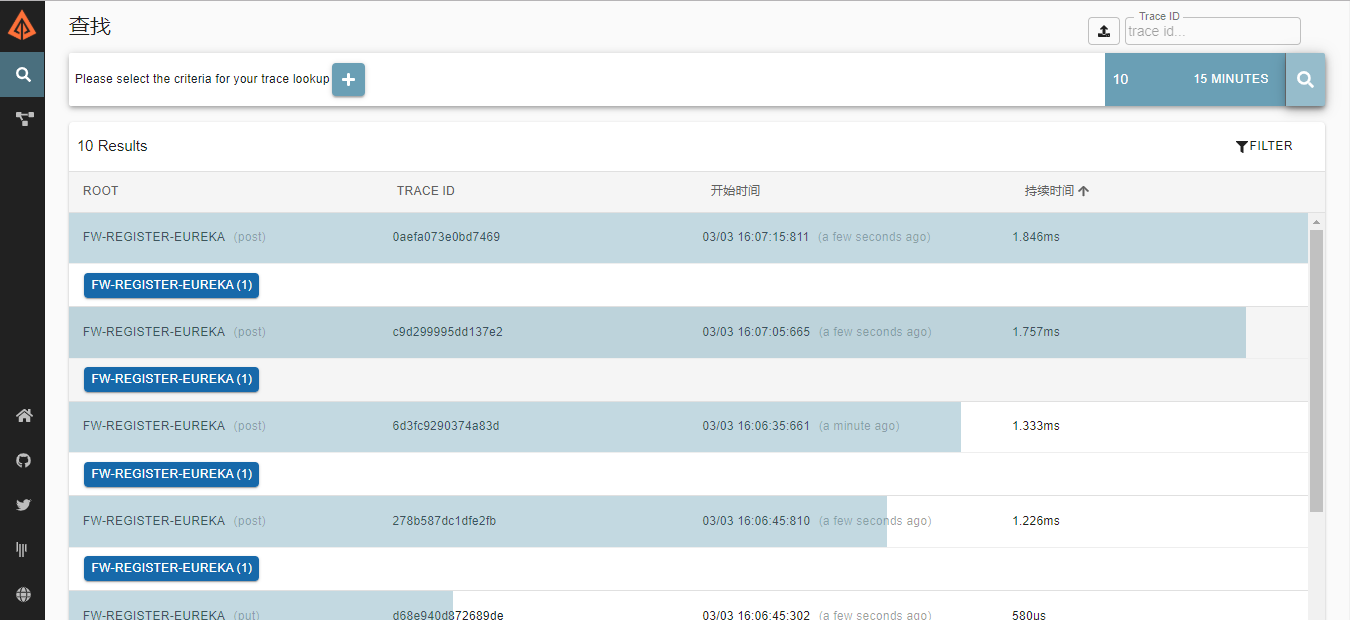Open the Dependencies graph page icon
Screen dimensions: 1350x620
coord(23,119)
